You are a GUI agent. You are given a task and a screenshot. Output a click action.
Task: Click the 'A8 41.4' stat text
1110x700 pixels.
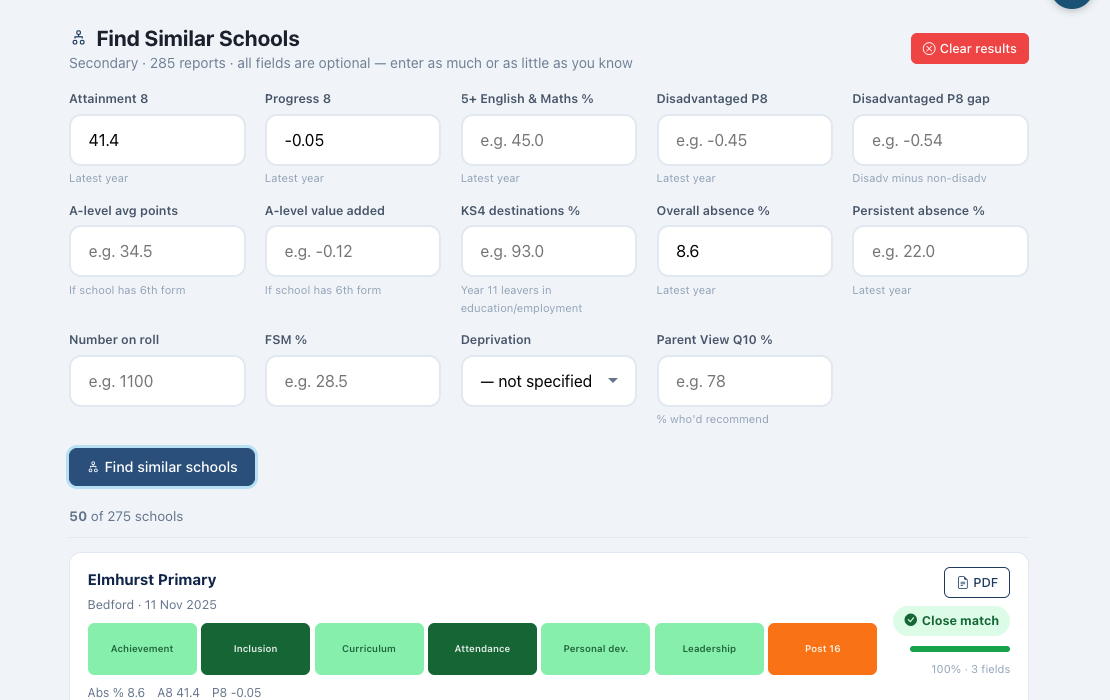[x=178, y=693]
